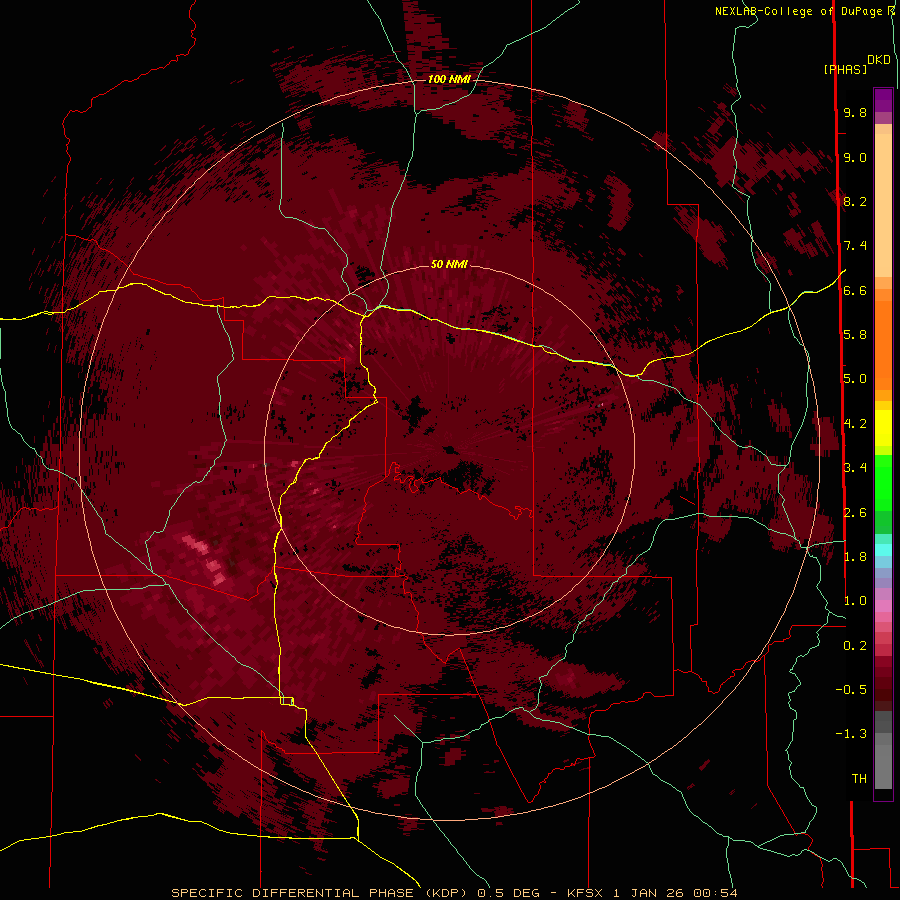Click the [PHAS] legend unit label

845,70
